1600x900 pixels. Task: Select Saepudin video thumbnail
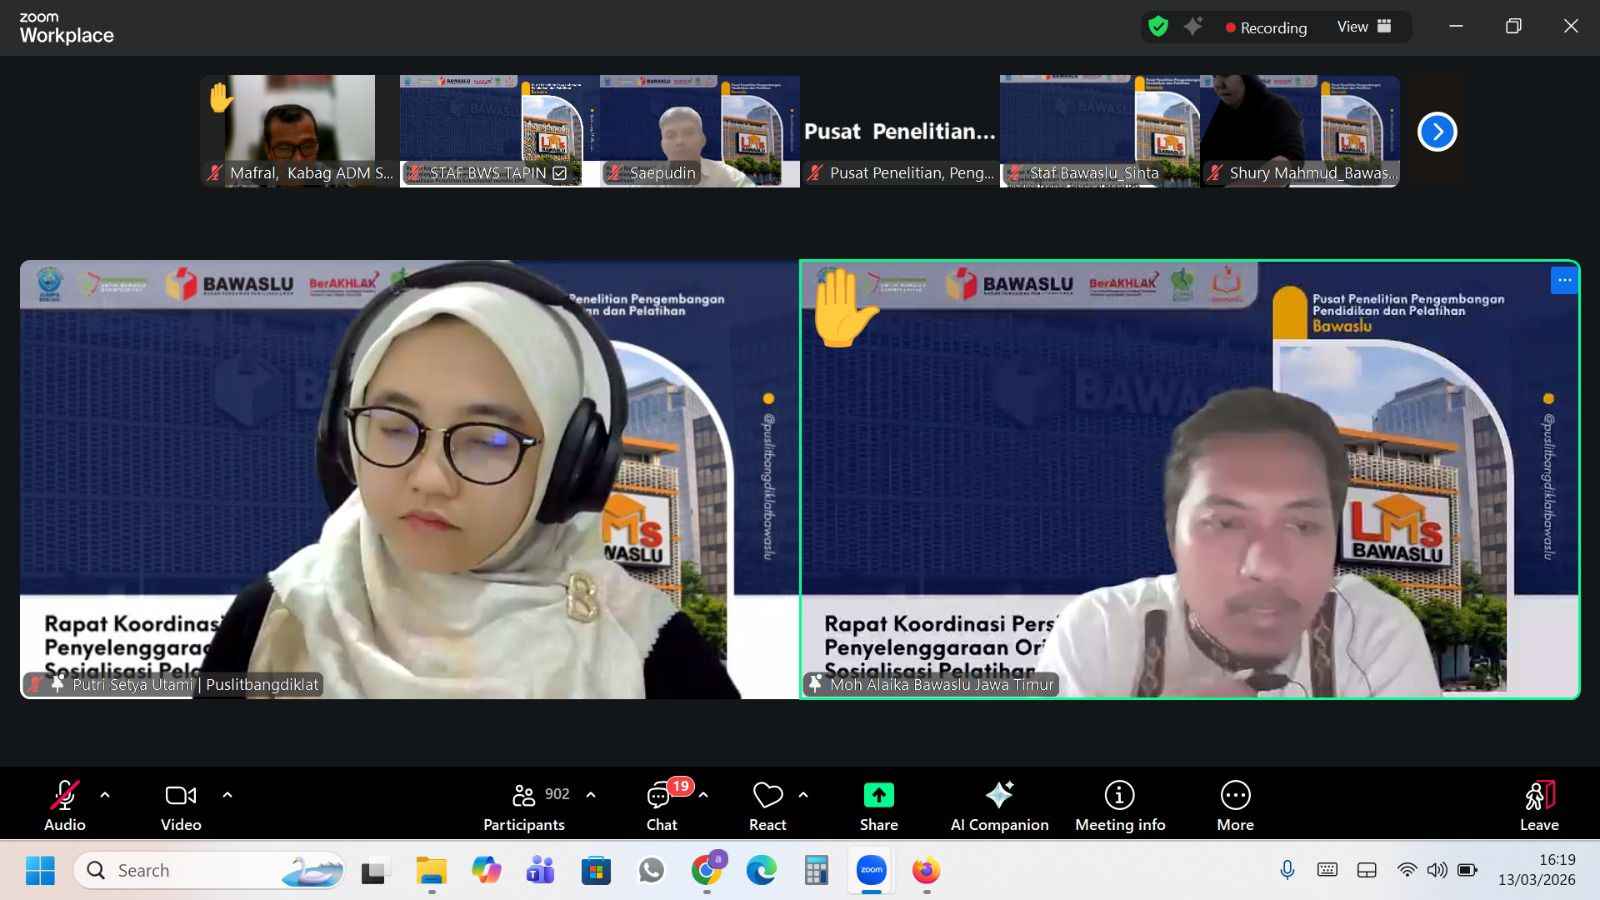[699, 131]
